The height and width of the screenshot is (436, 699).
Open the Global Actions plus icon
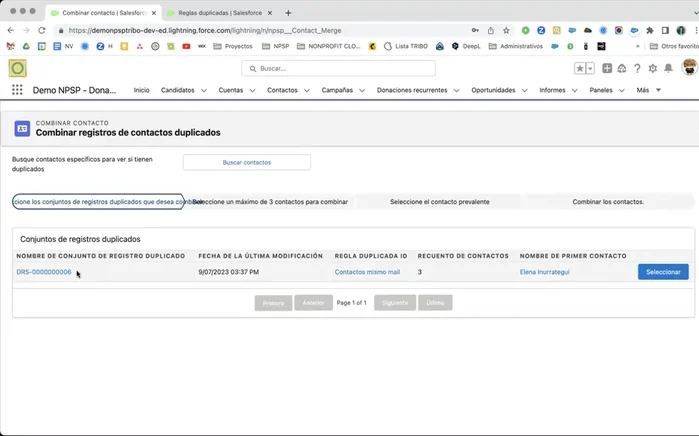click(x=607, y=68)
